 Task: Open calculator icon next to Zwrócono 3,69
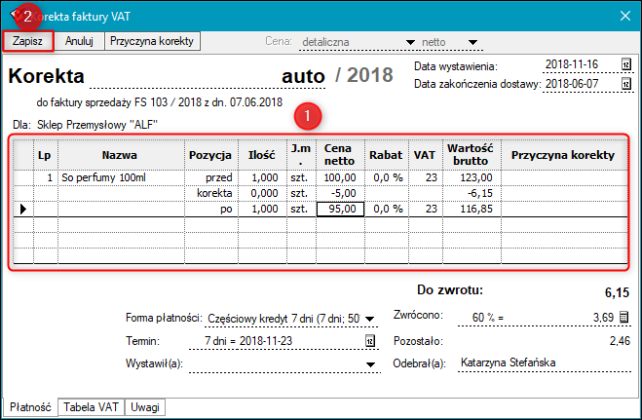pyautogui.click(x=624, y=317)
